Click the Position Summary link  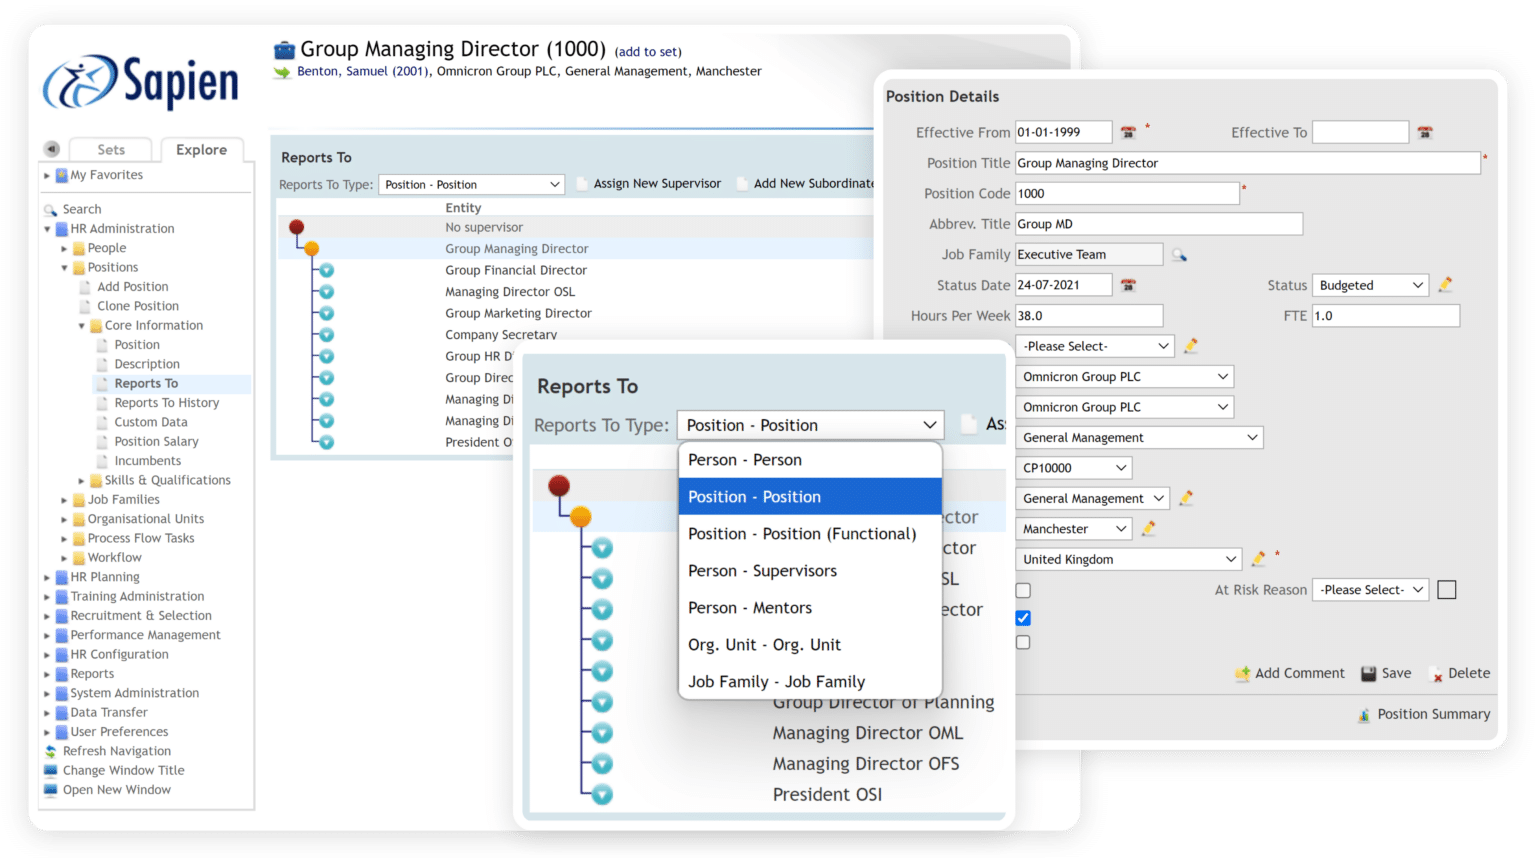click(x=1434, y=714)
